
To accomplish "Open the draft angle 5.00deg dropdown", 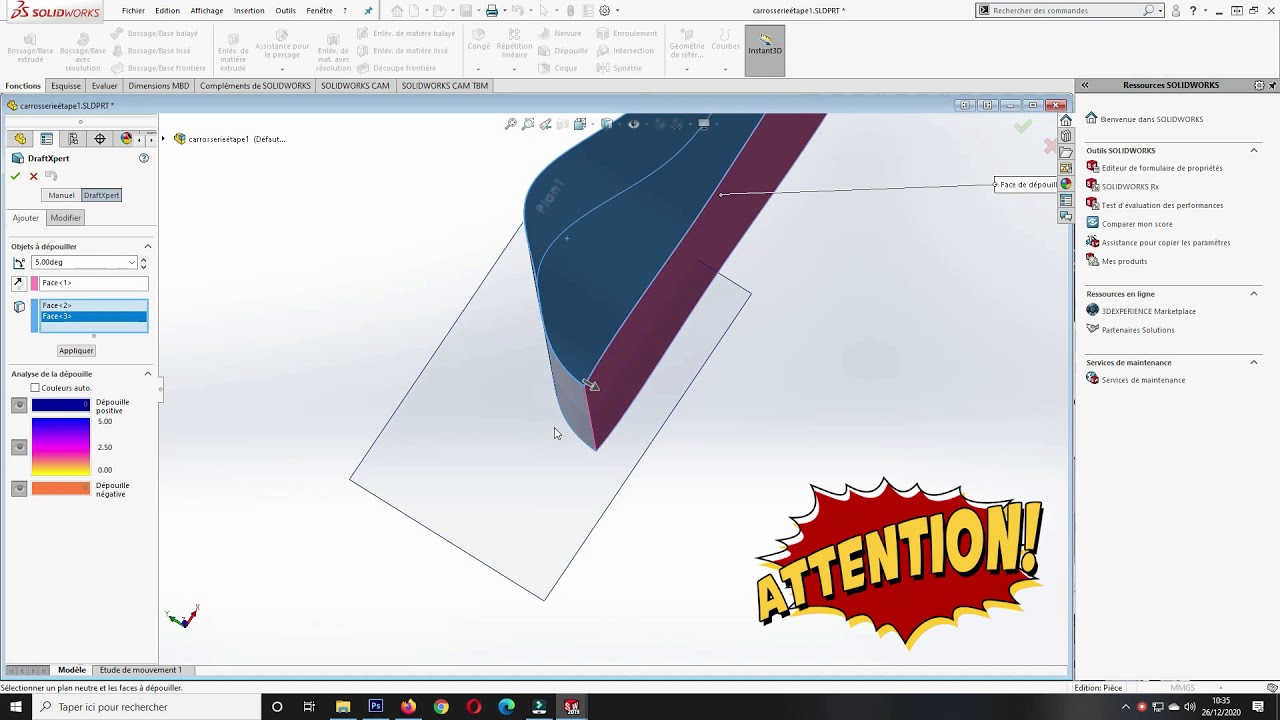I will click(132, 263).
